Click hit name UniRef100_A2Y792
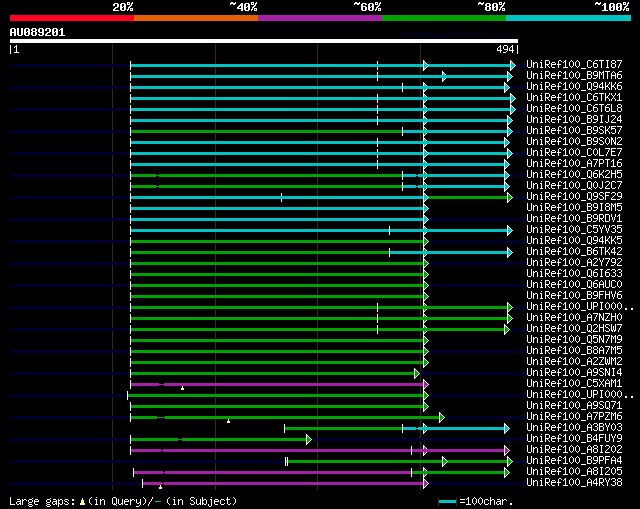This screenshot has width=640, height=509. 574,263
